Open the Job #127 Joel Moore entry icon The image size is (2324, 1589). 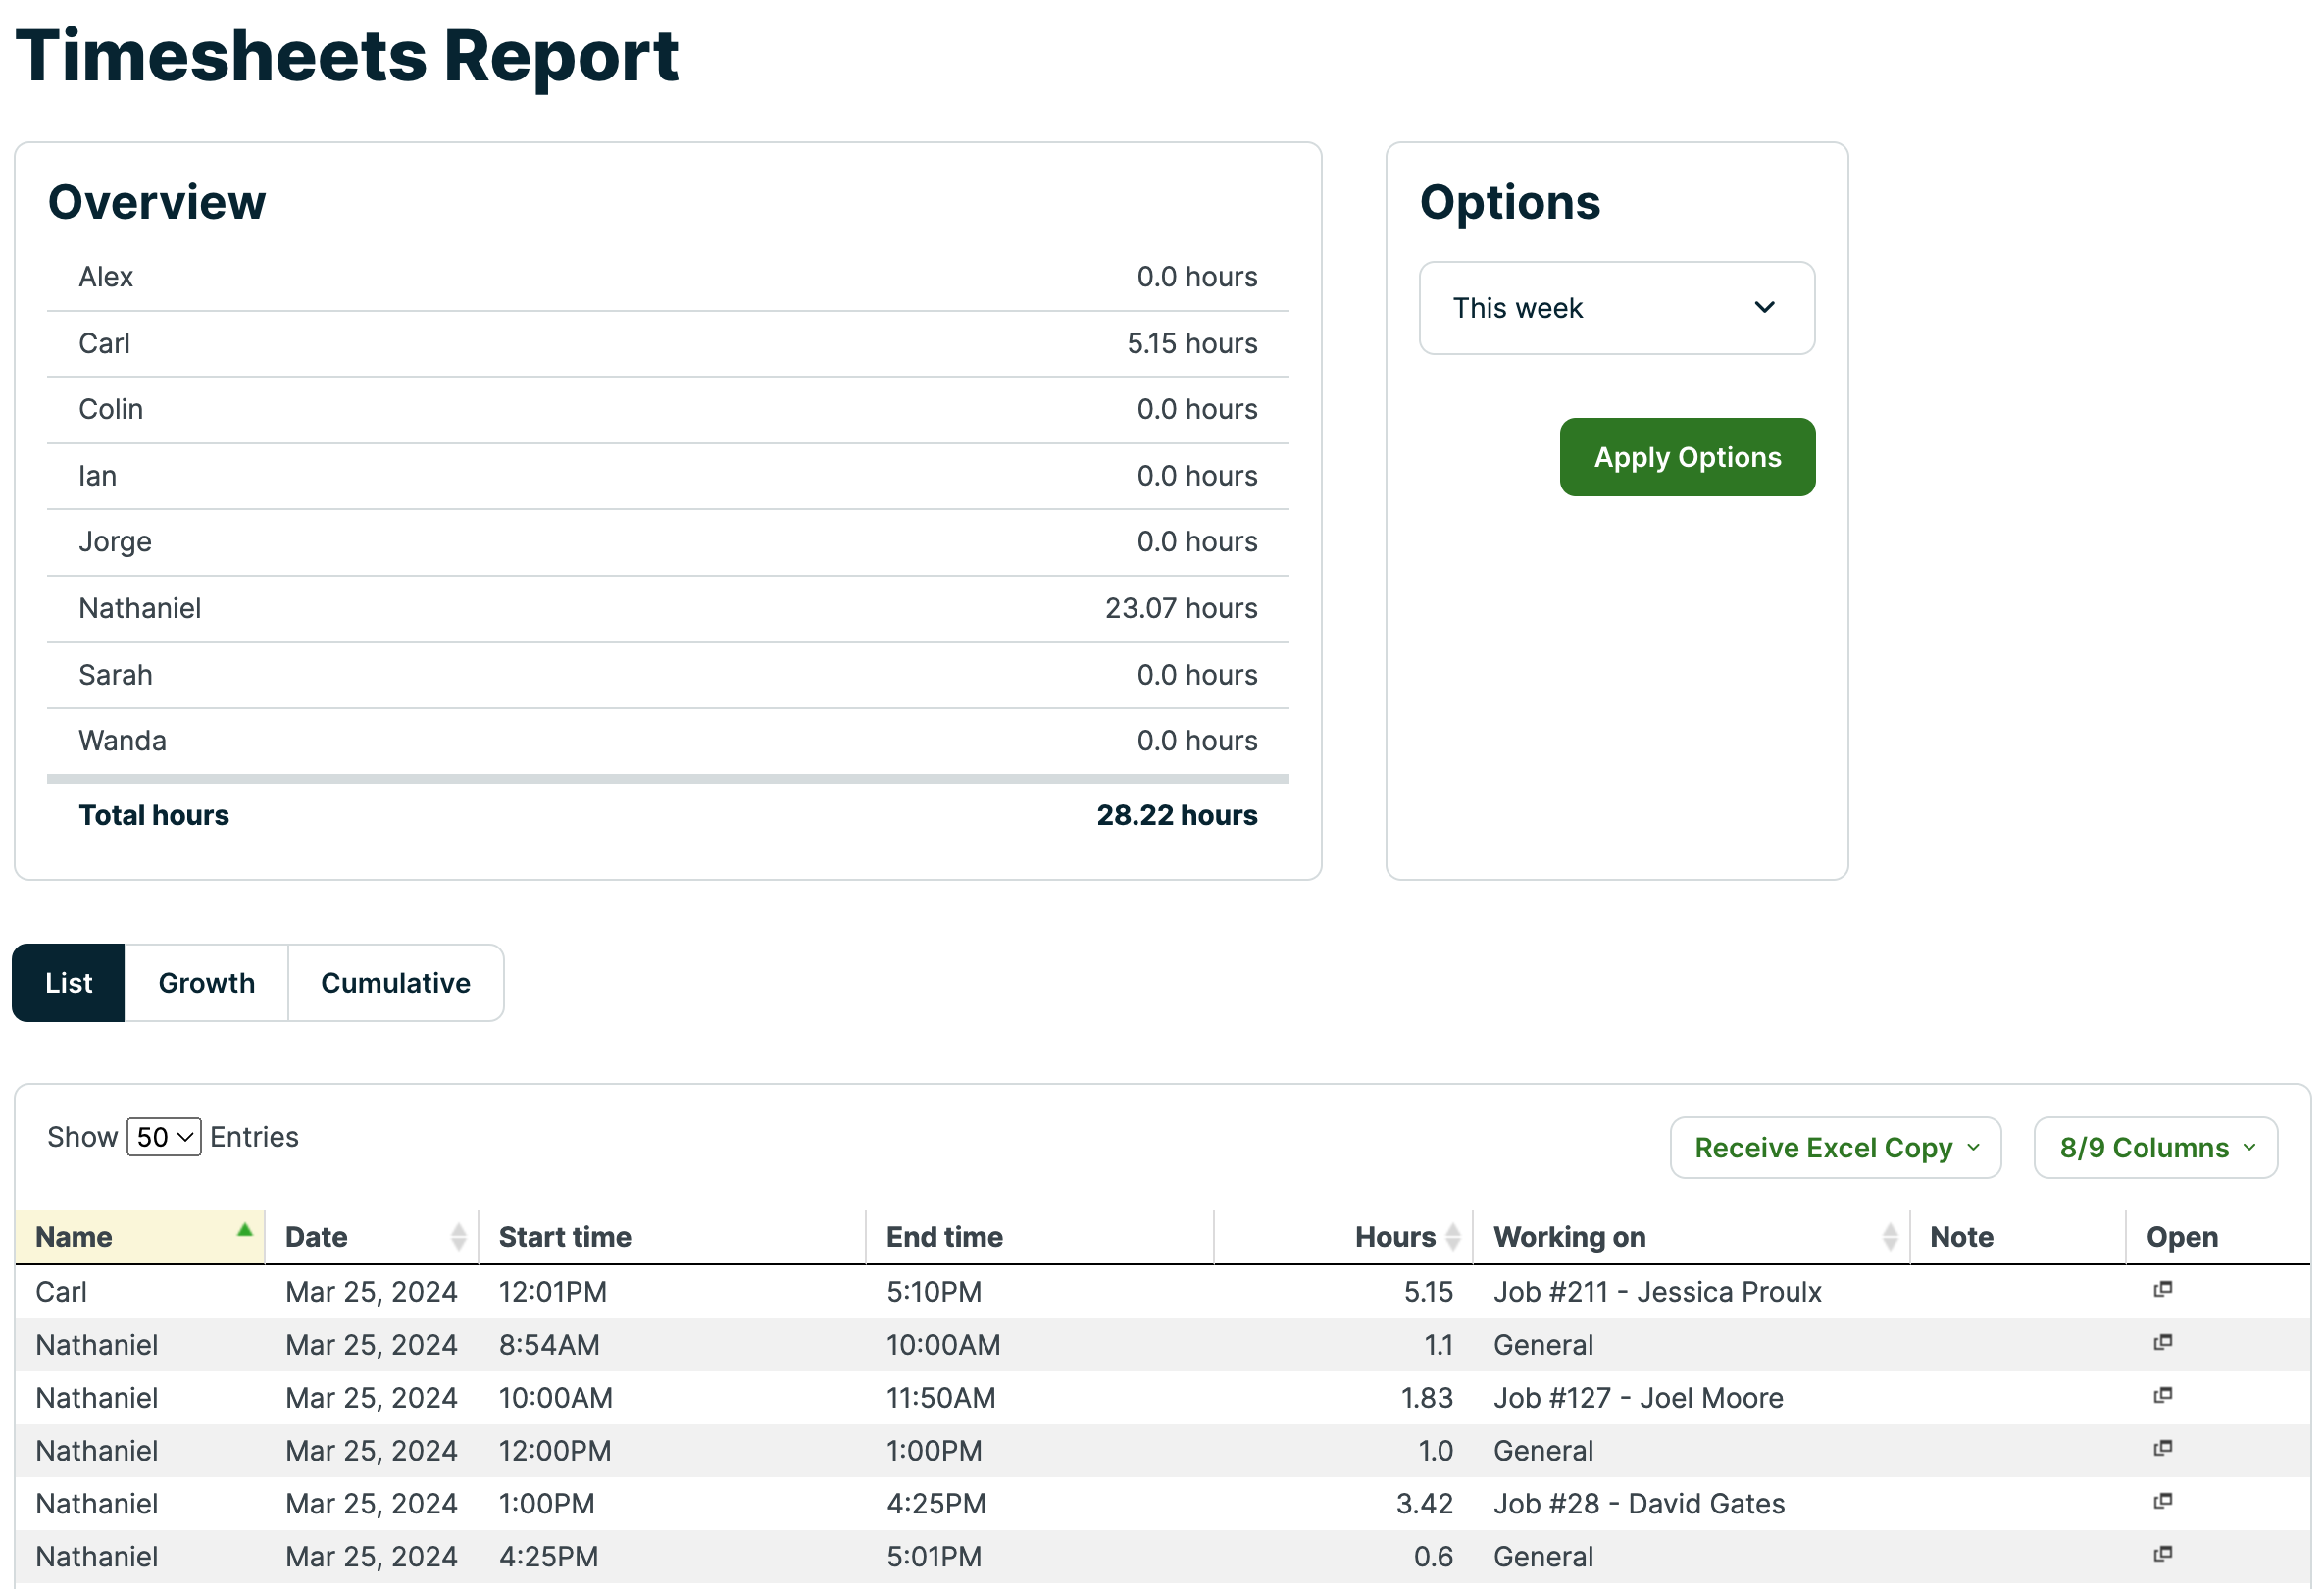point(2162,1396)
